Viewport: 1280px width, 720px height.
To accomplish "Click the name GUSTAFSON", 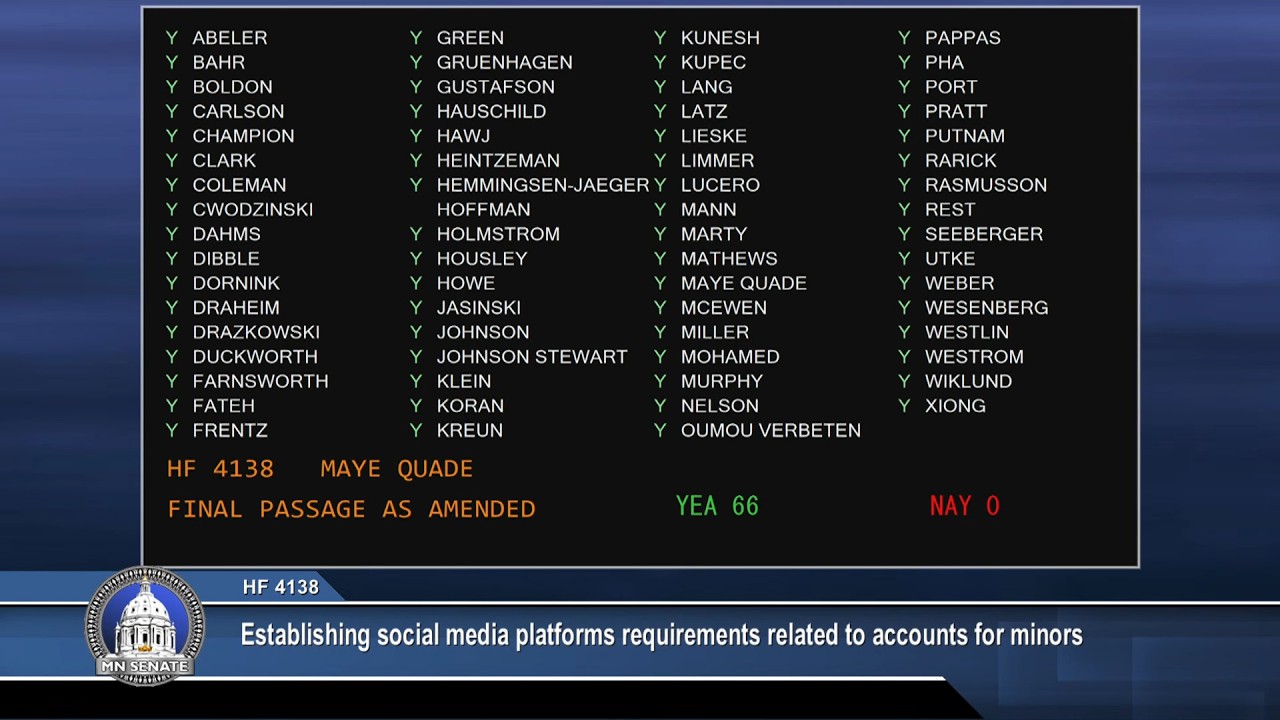I will pos(496,87).
